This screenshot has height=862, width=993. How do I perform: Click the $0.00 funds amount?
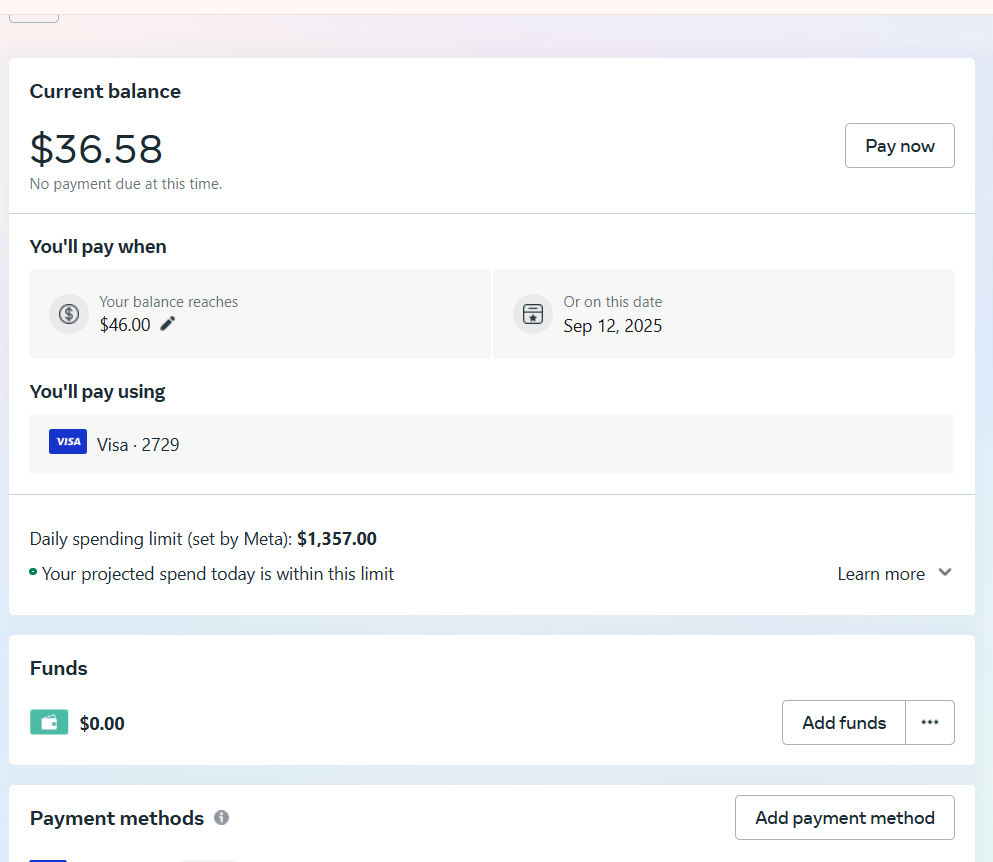(x=102, y=723)
